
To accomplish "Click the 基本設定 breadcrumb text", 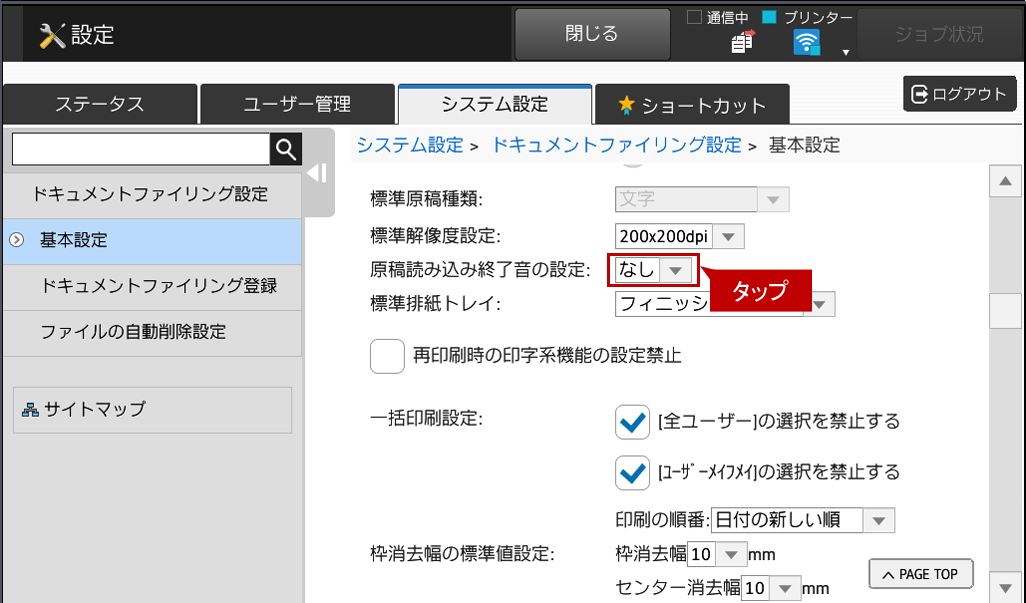I will [804, 145].
